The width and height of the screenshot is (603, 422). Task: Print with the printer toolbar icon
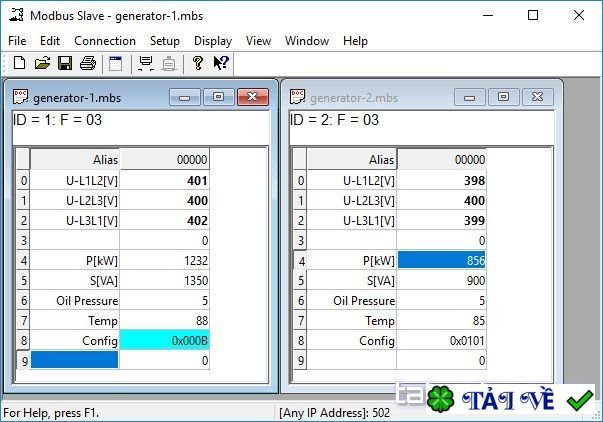88,63
